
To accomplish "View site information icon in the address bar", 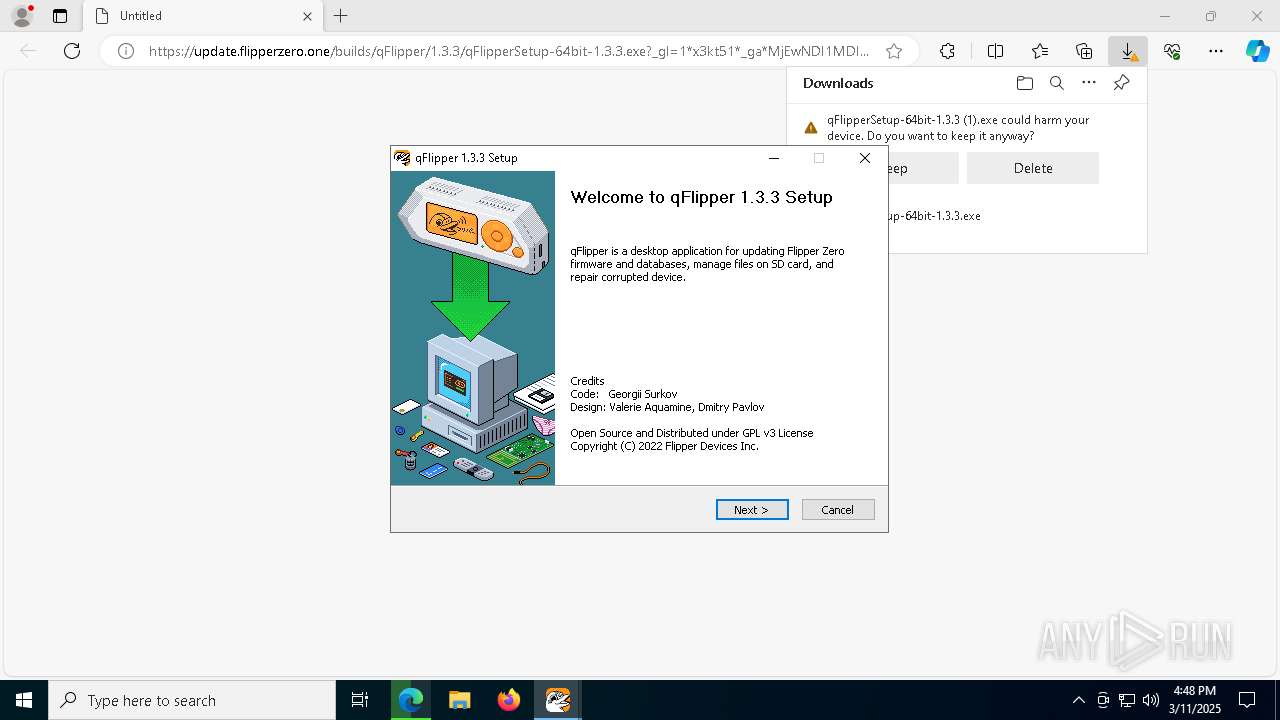I will [126, 51].
